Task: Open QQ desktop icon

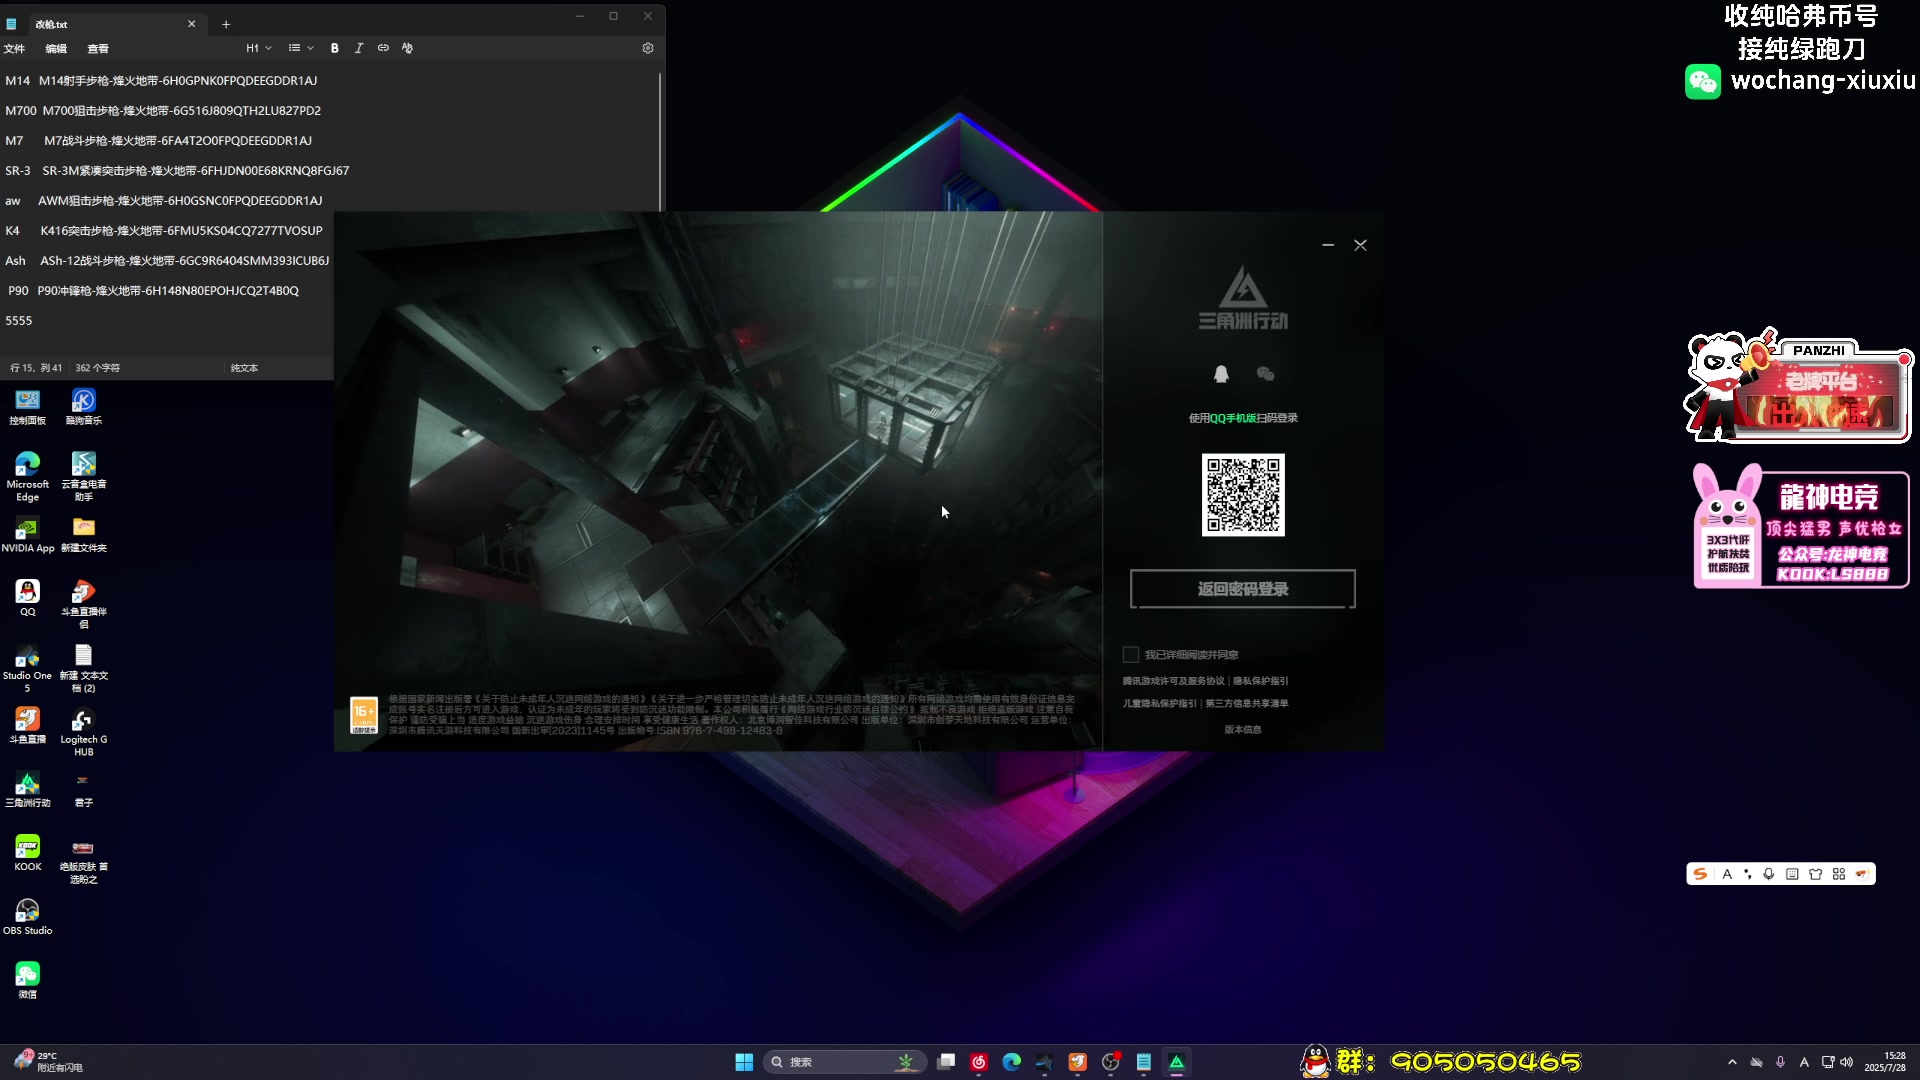Action: click(x=28, y=598)
